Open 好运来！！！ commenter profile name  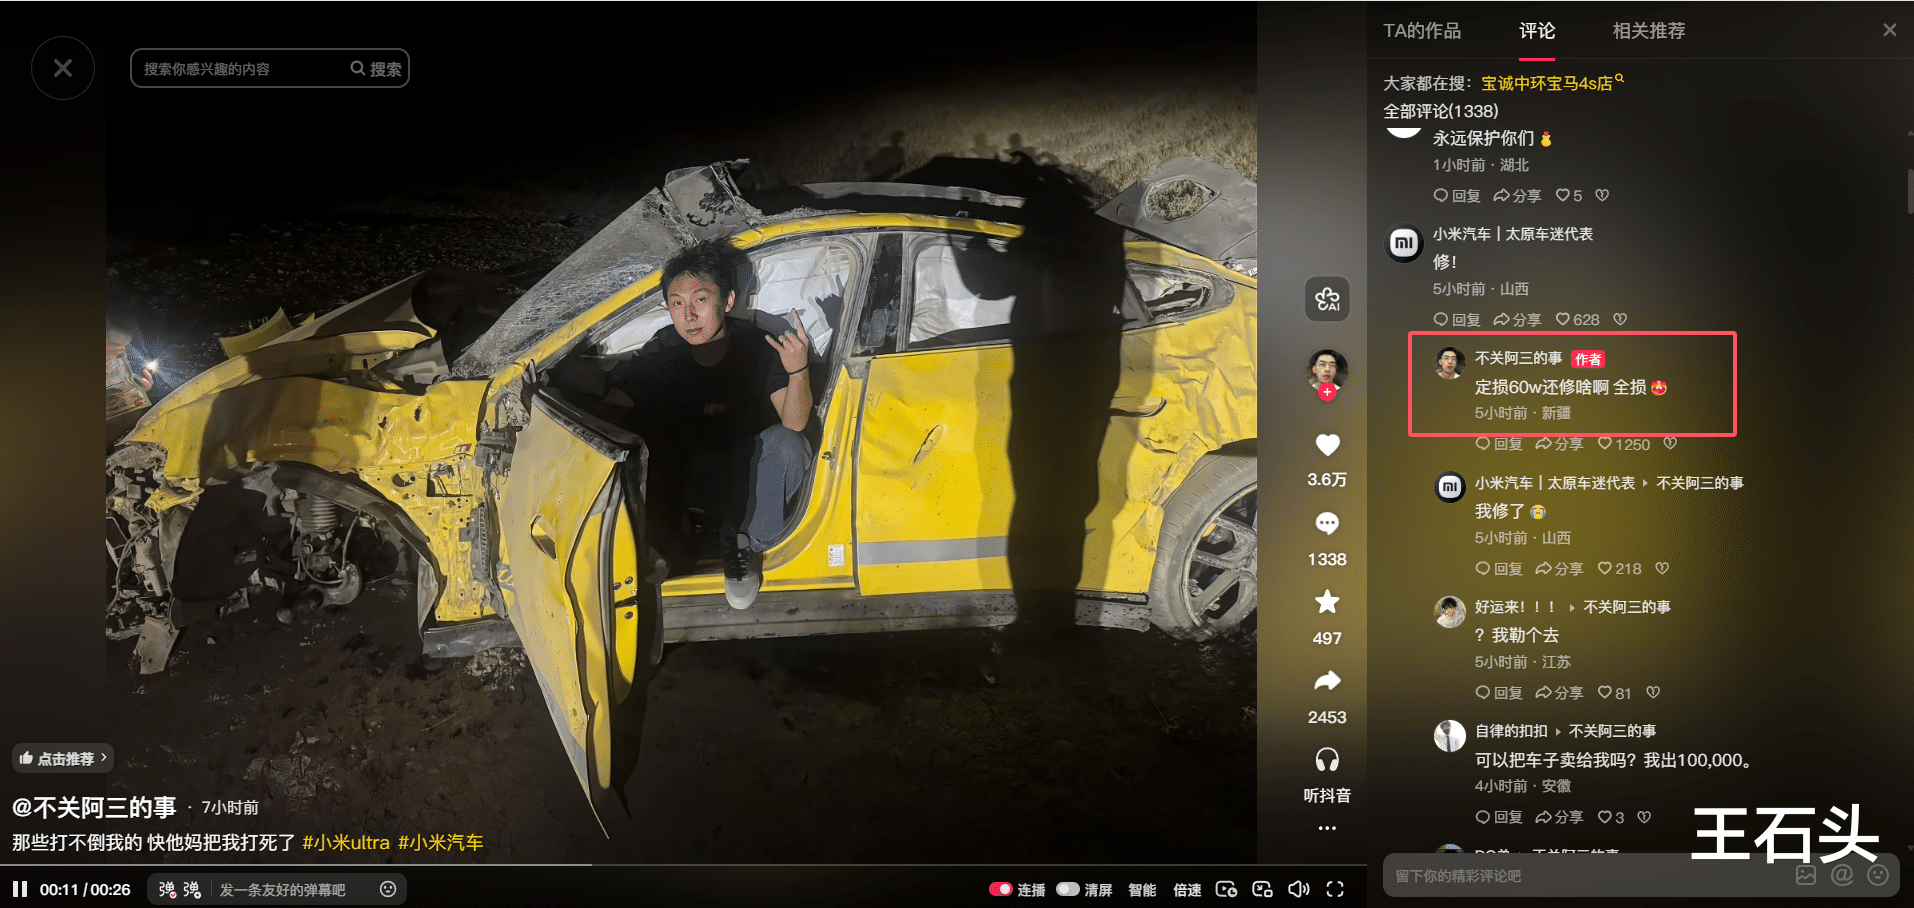(x=1515, y=607)
